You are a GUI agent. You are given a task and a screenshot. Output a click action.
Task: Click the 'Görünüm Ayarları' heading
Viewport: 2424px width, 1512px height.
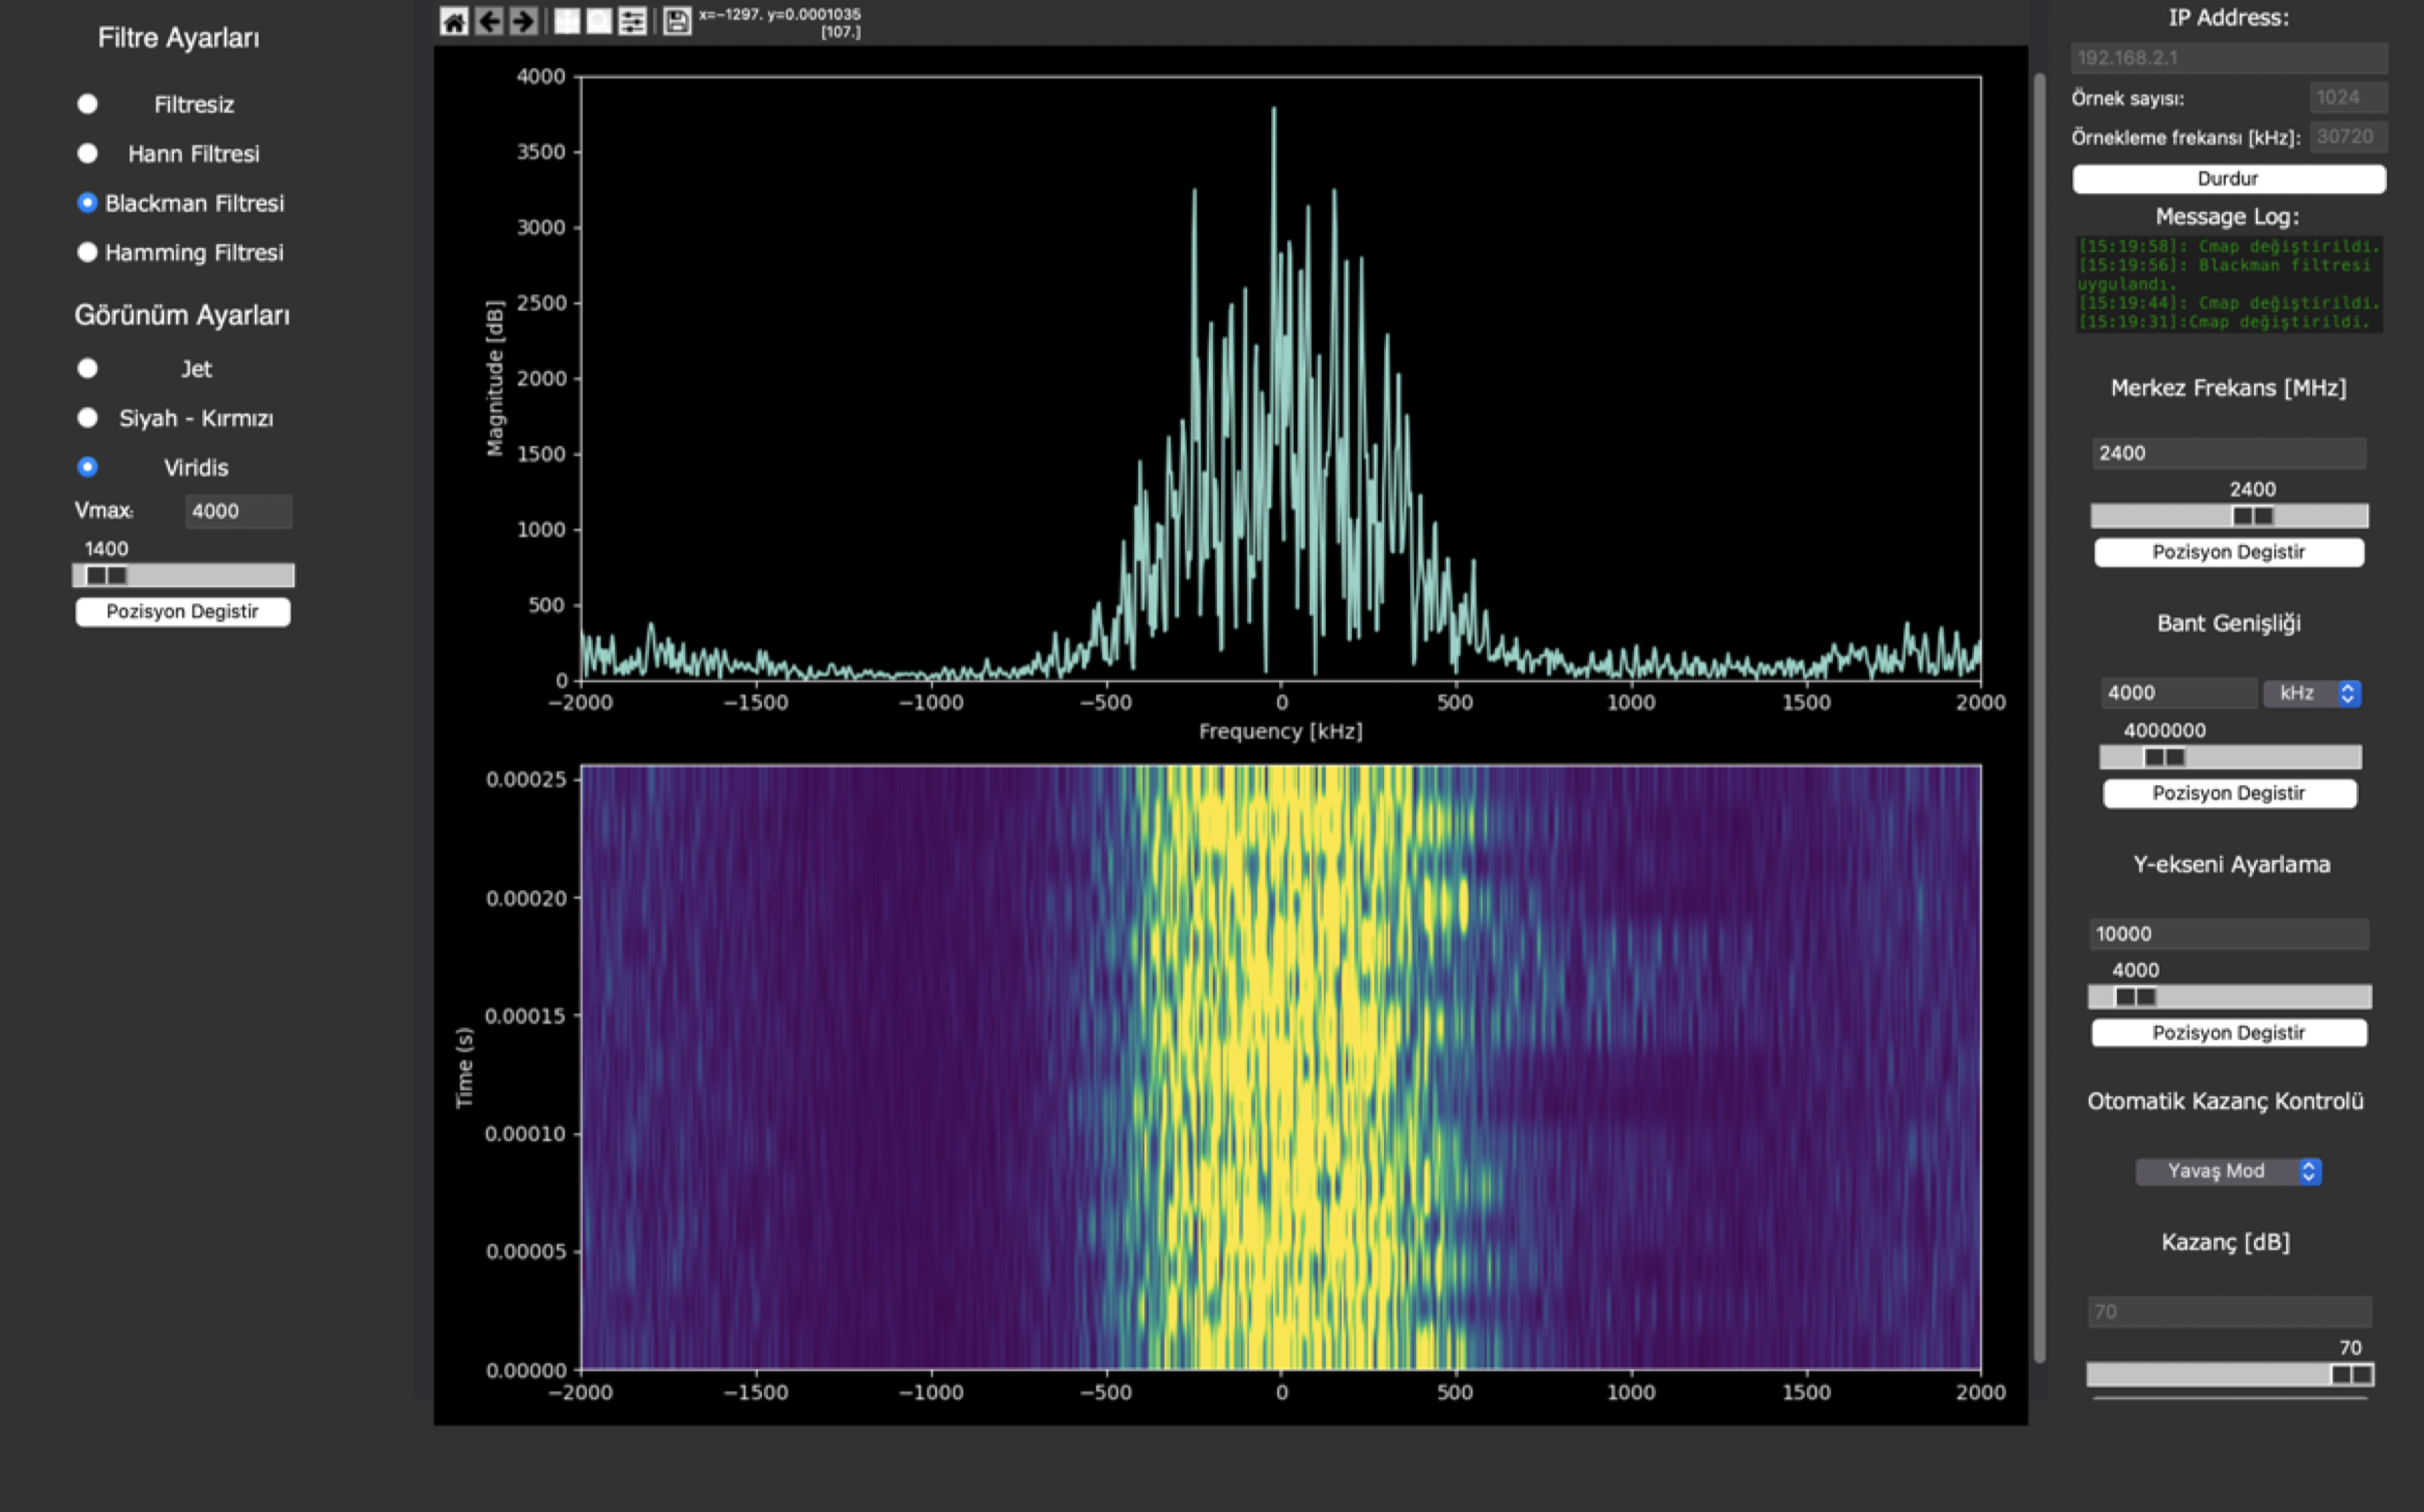(x=182, y=315)
